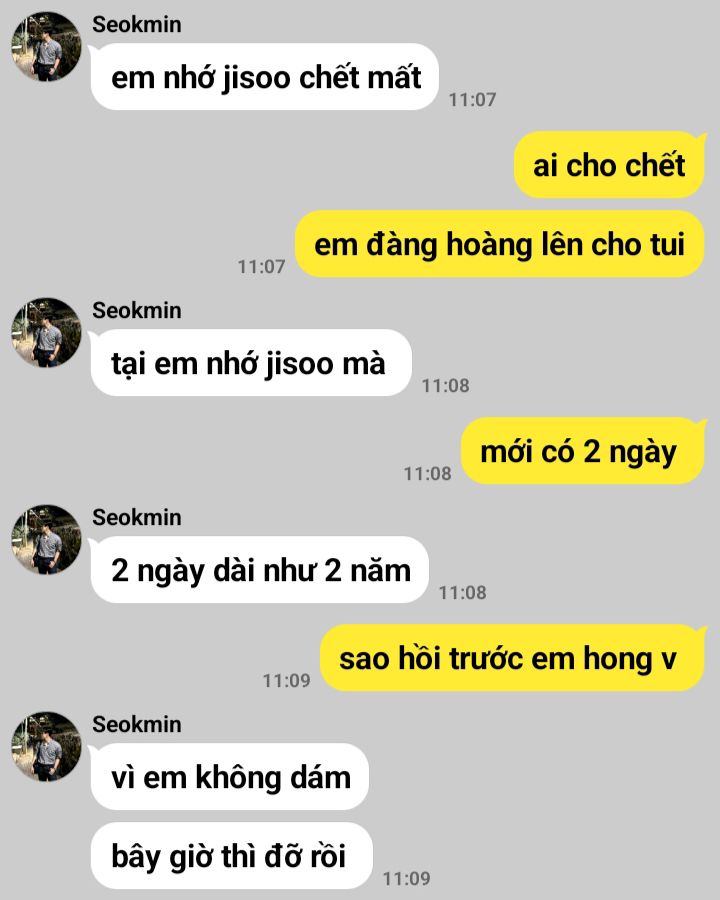Tap the yellow message 'mới có 2 ngày'
The width and height of the screenshot is (720, 900).
pos(583,451)
